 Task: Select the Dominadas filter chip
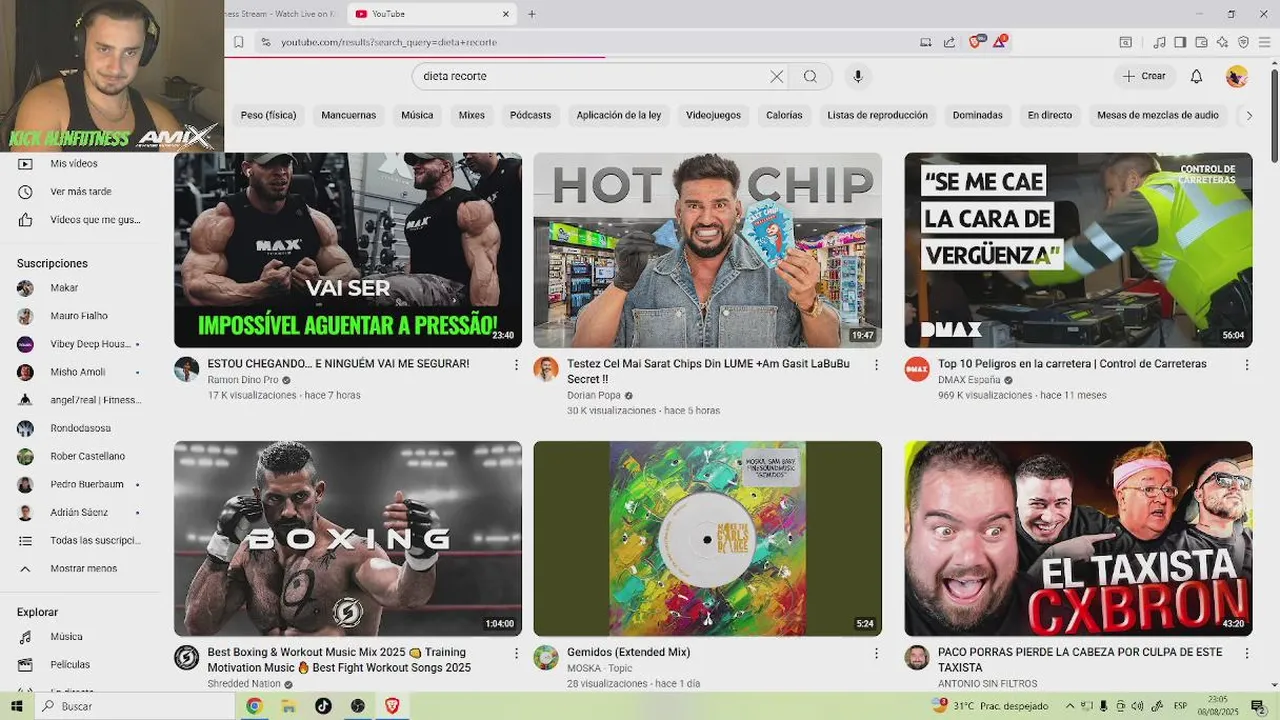tap(977, 115)
